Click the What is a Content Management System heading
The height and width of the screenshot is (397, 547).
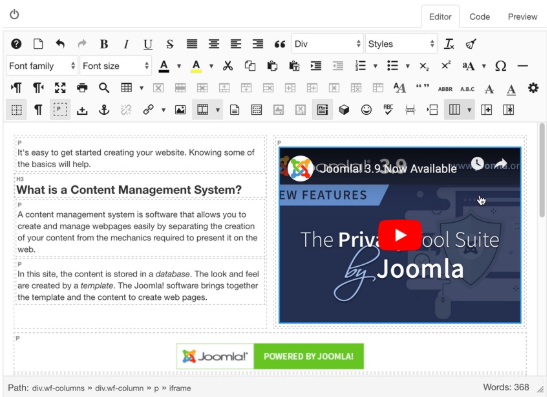click(x=129, y=190)
